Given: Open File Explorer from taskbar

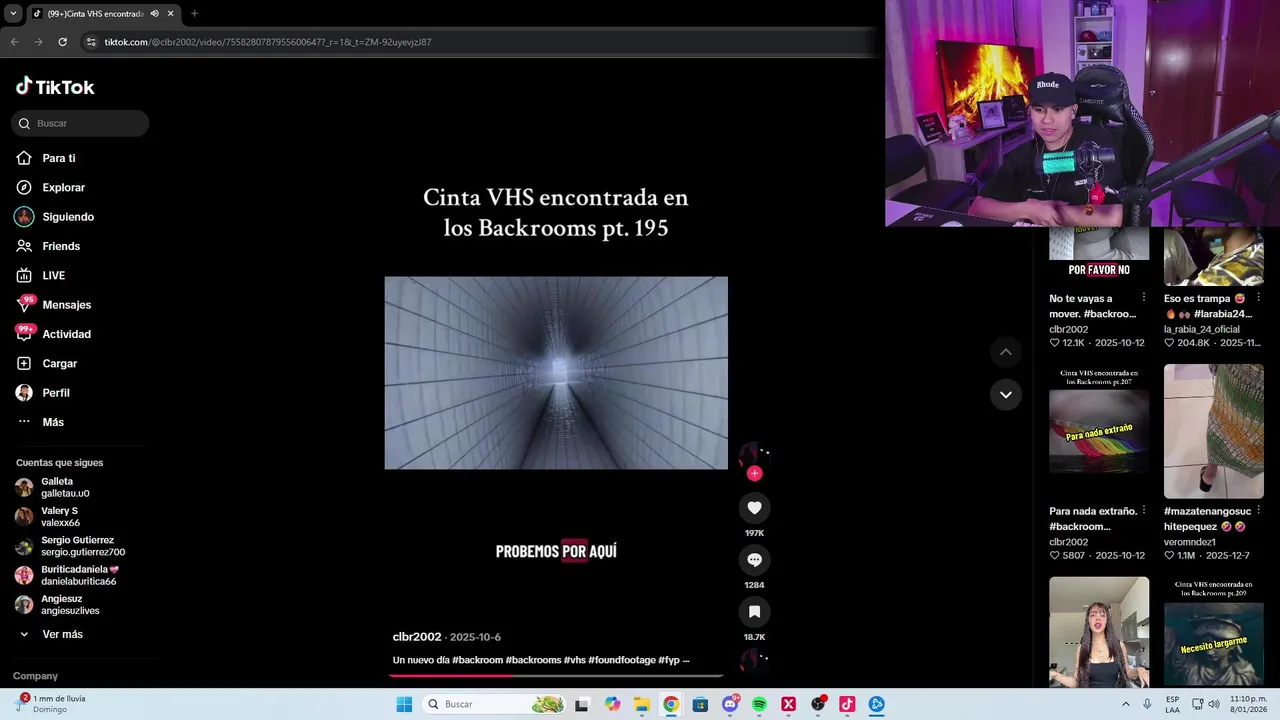Looking at the screenshot, I should pyautogui.click(x=641, y=704).
